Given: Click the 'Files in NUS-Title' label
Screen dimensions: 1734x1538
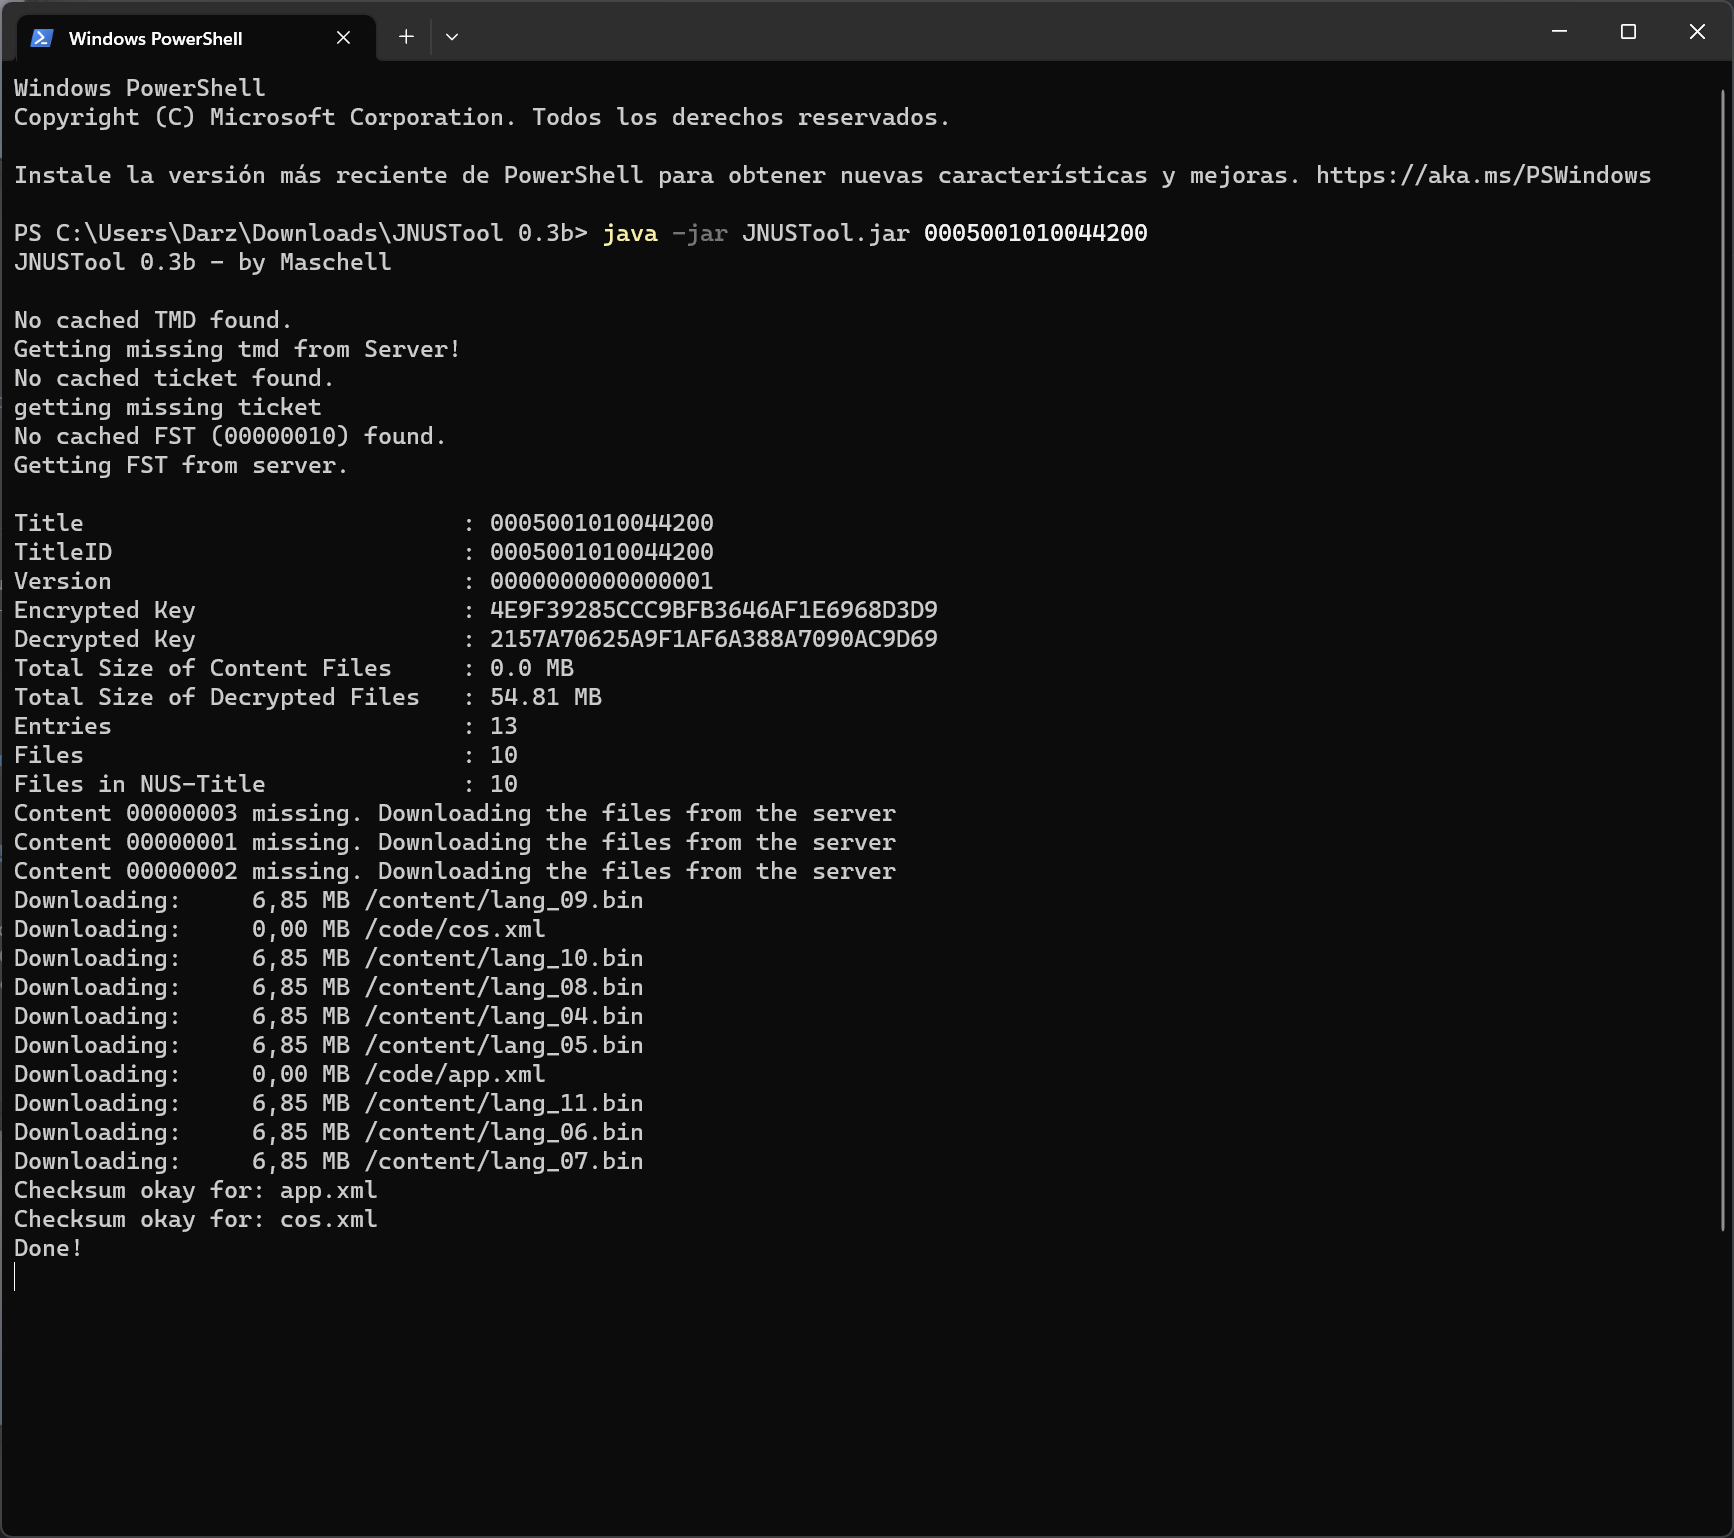Looking at the screenshot, I should [140, 784].
